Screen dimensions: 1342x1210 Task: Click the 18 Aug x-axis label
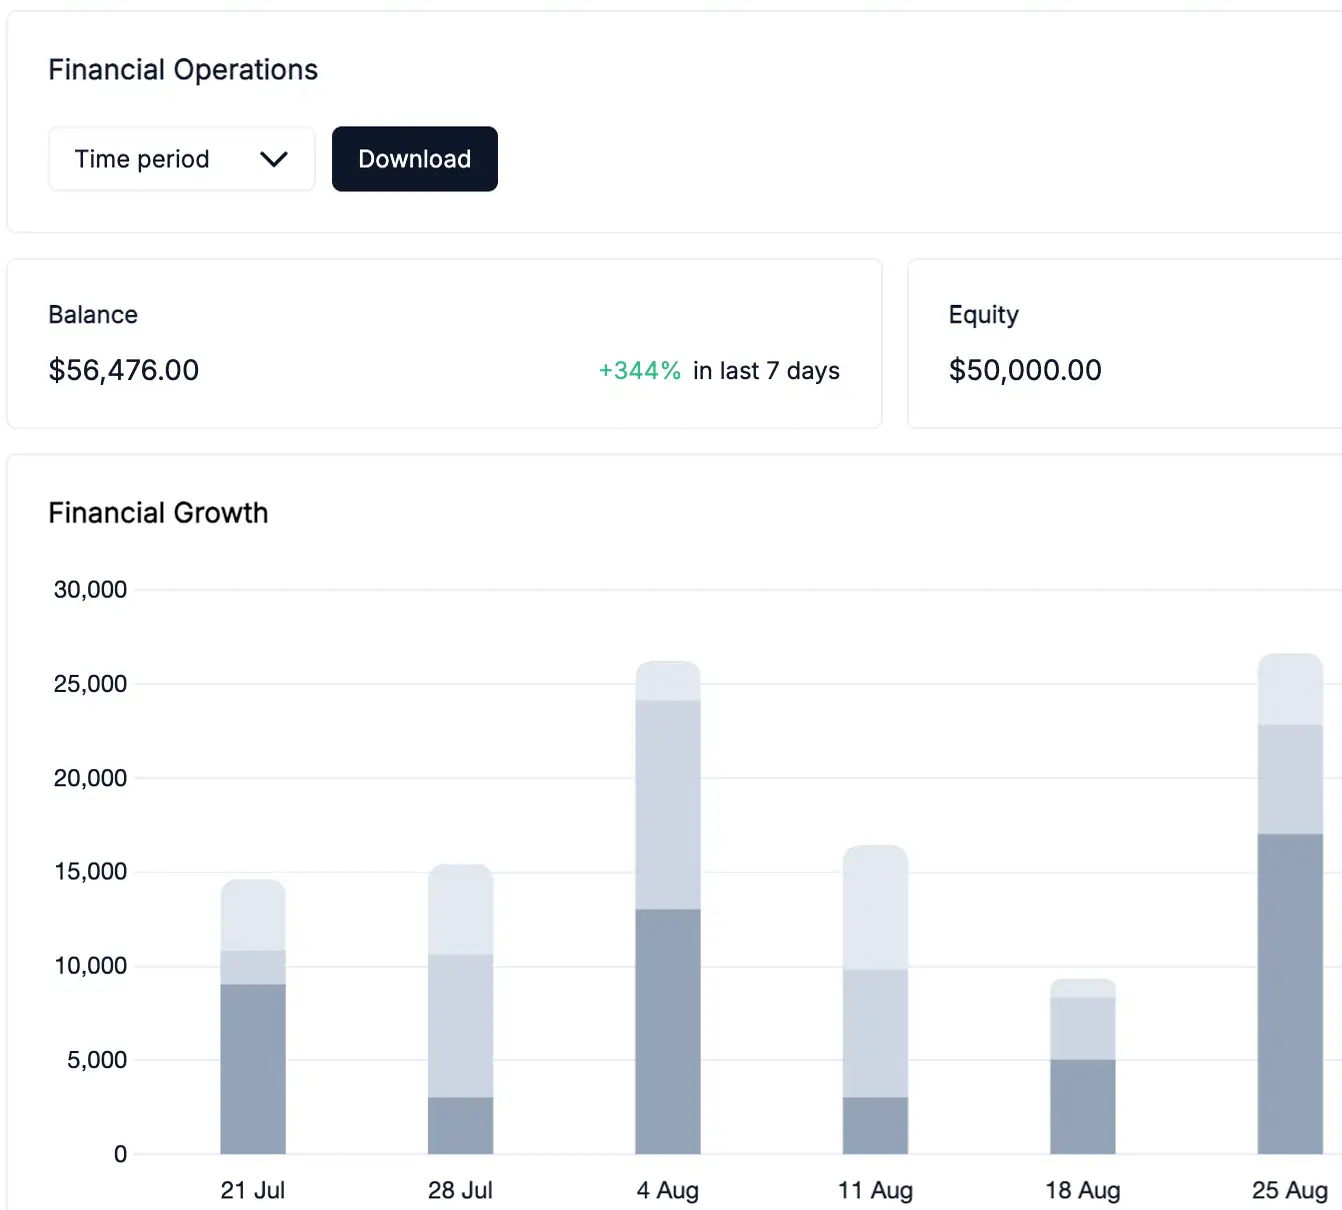pyautogui.click(x=1083, y=1190)
